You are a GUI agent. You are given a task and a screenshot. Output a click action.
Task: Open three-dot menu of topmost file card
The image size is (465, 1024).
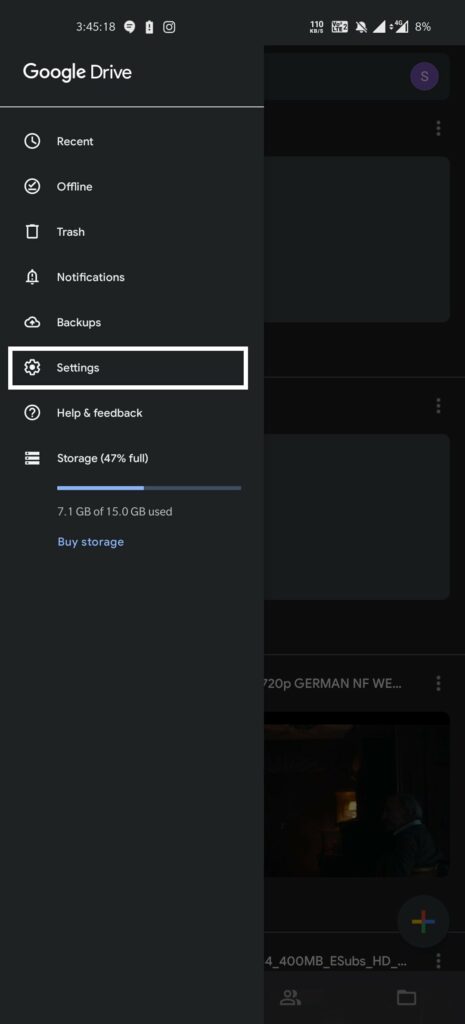438,128
